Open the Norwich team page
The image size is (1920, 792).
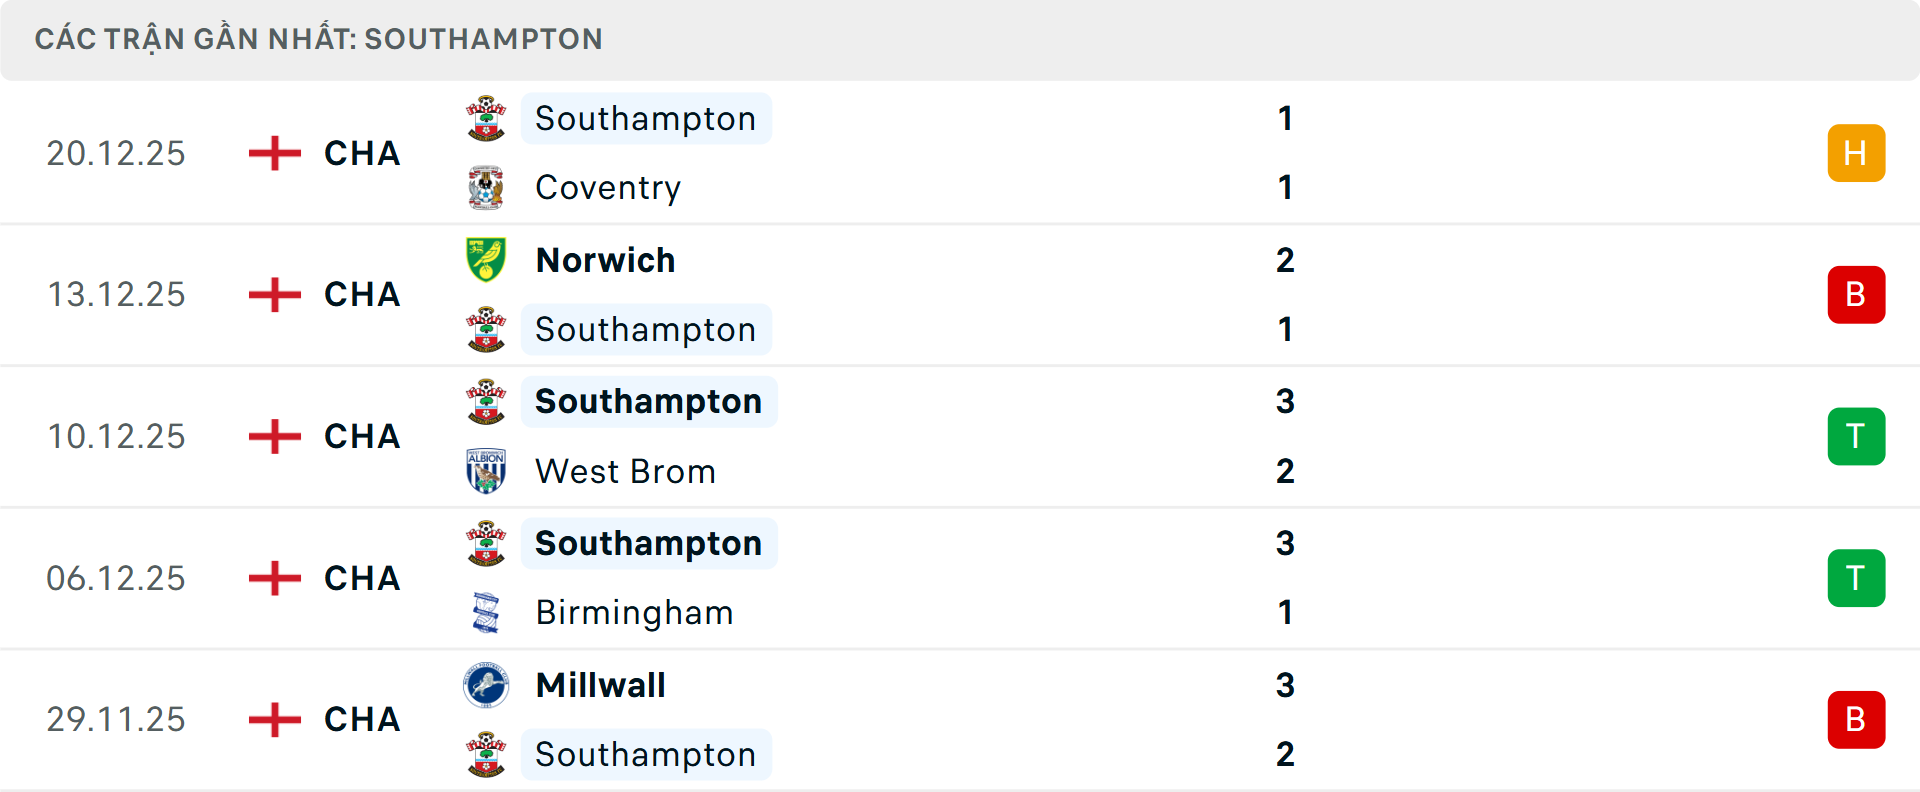[604, 260]
